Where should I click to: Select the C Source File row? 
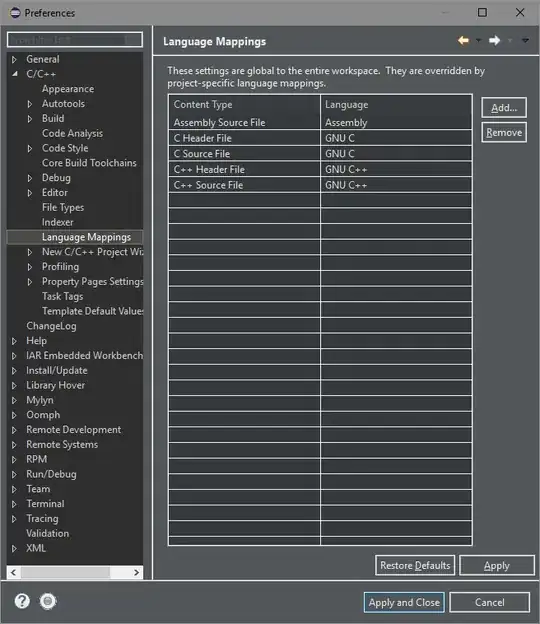point(320,154)
